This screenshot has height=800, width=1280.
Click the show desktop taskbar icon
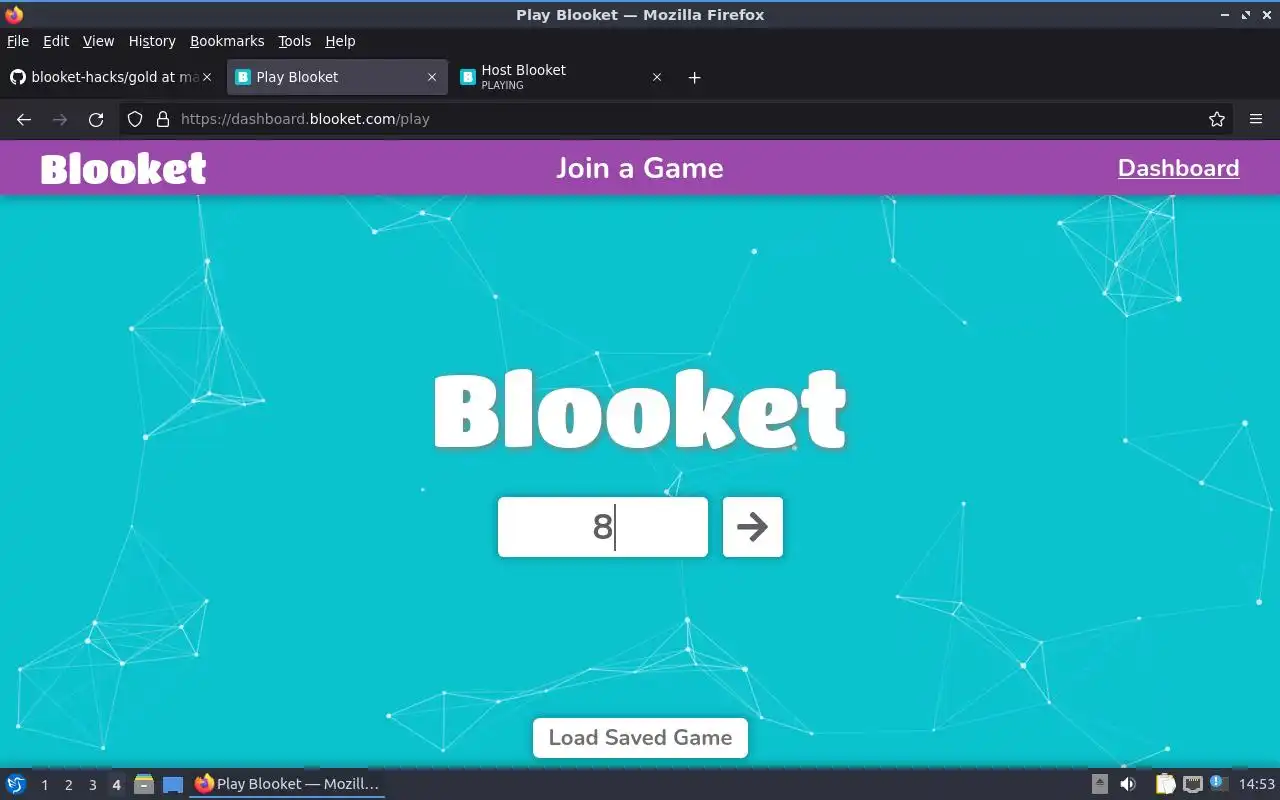(x=173, y=785)
